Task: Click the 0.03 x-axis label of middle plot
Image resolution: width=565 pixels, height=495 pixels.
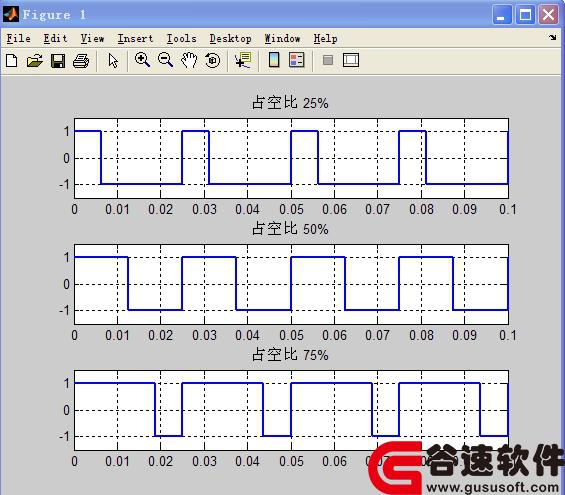Action: coord(204,335)
